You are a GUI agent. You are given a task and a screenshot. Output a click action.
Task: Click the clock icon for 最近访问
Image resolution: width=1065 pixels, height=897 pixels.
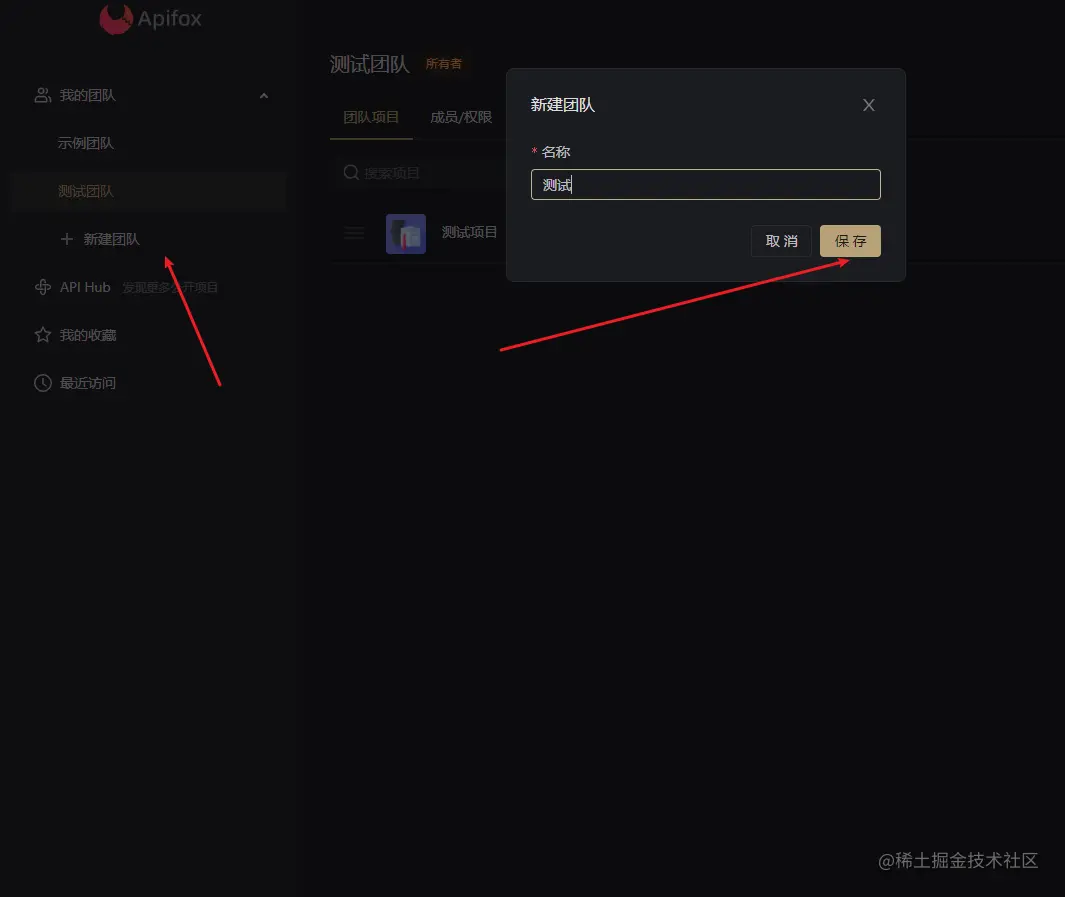tap(43, 383)
